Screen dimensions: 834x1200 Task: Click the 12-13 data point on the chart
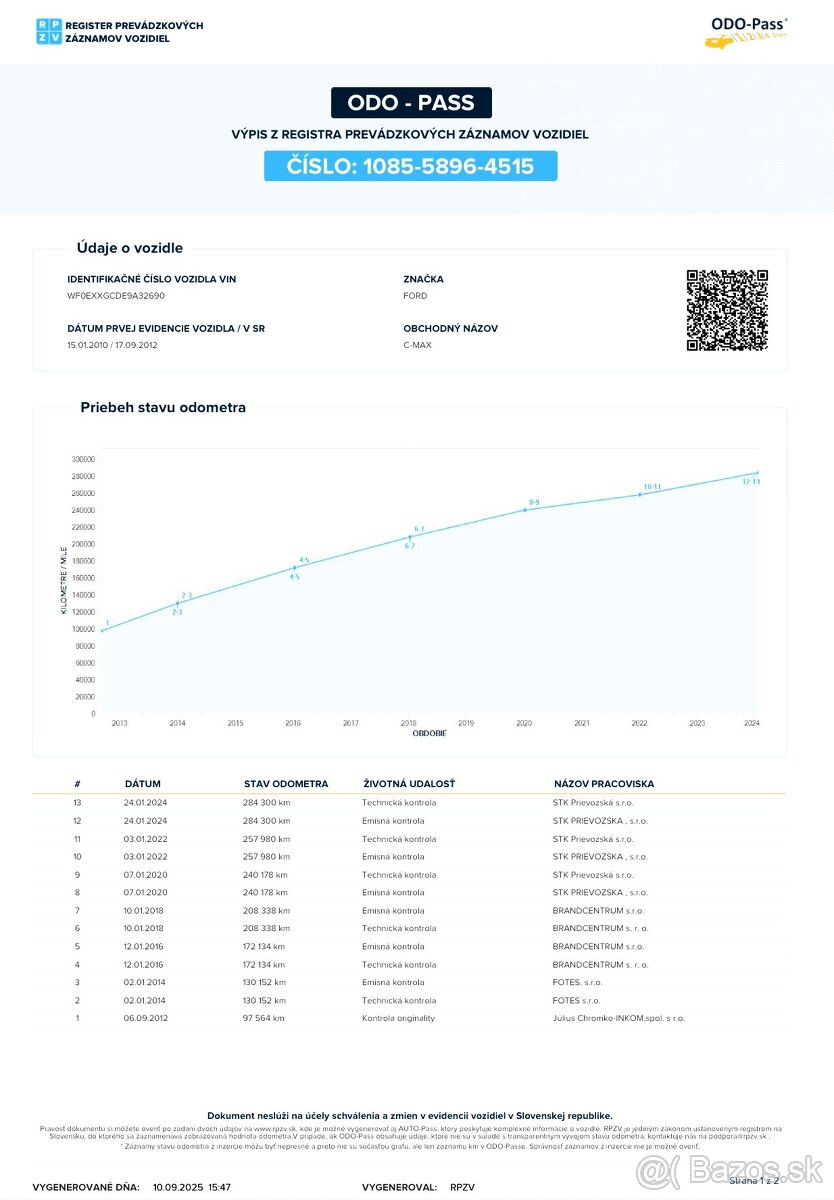click(757, 473)
